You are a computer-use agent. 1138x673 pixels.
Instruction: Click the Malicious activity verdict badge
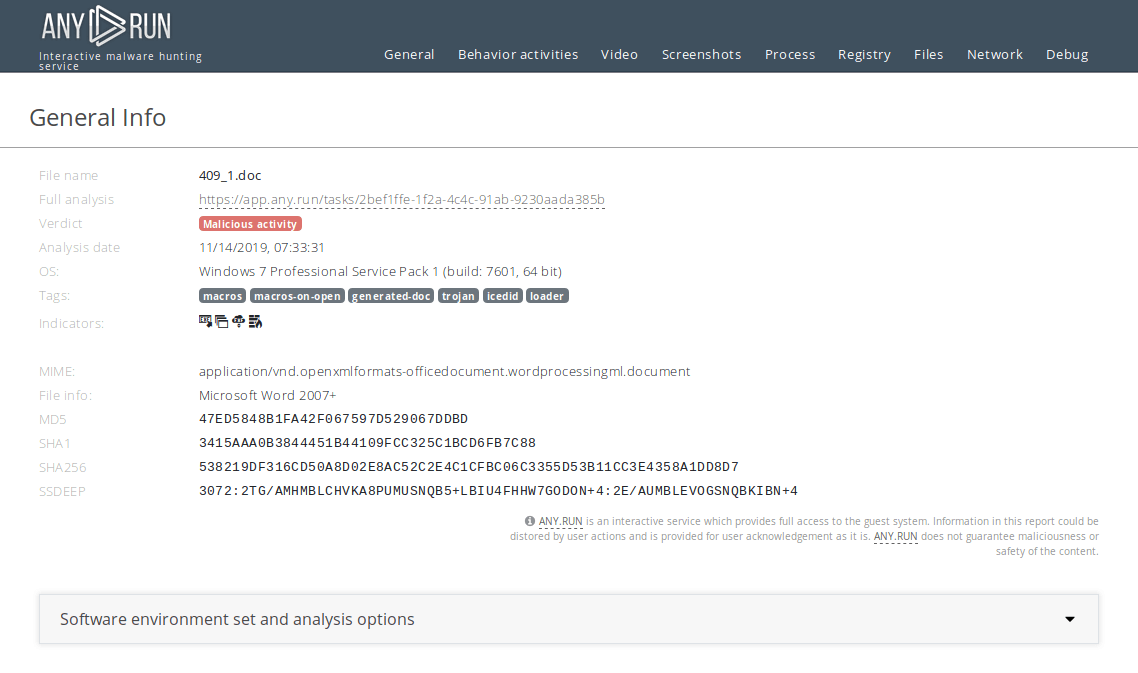[x=250, y=224]
